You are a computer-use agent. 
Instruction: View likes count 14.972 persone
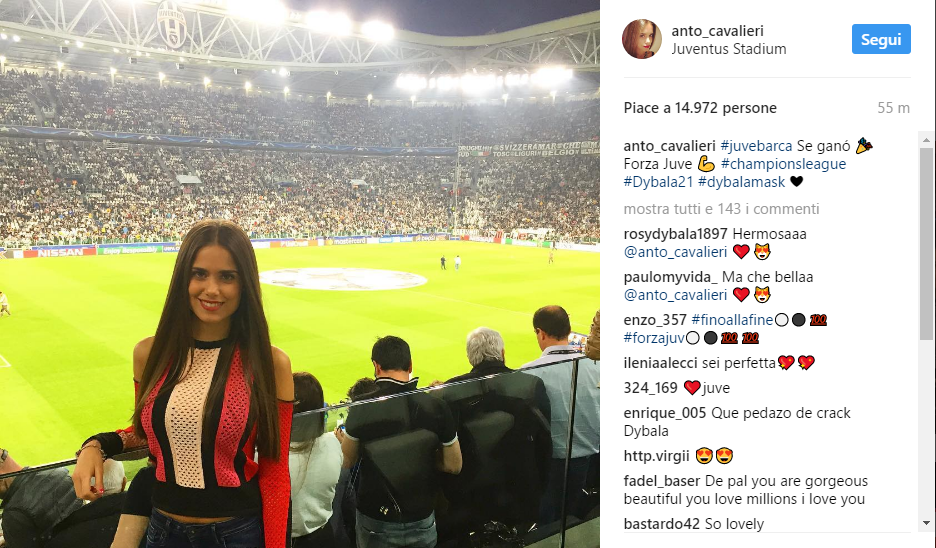click(700, 108)
